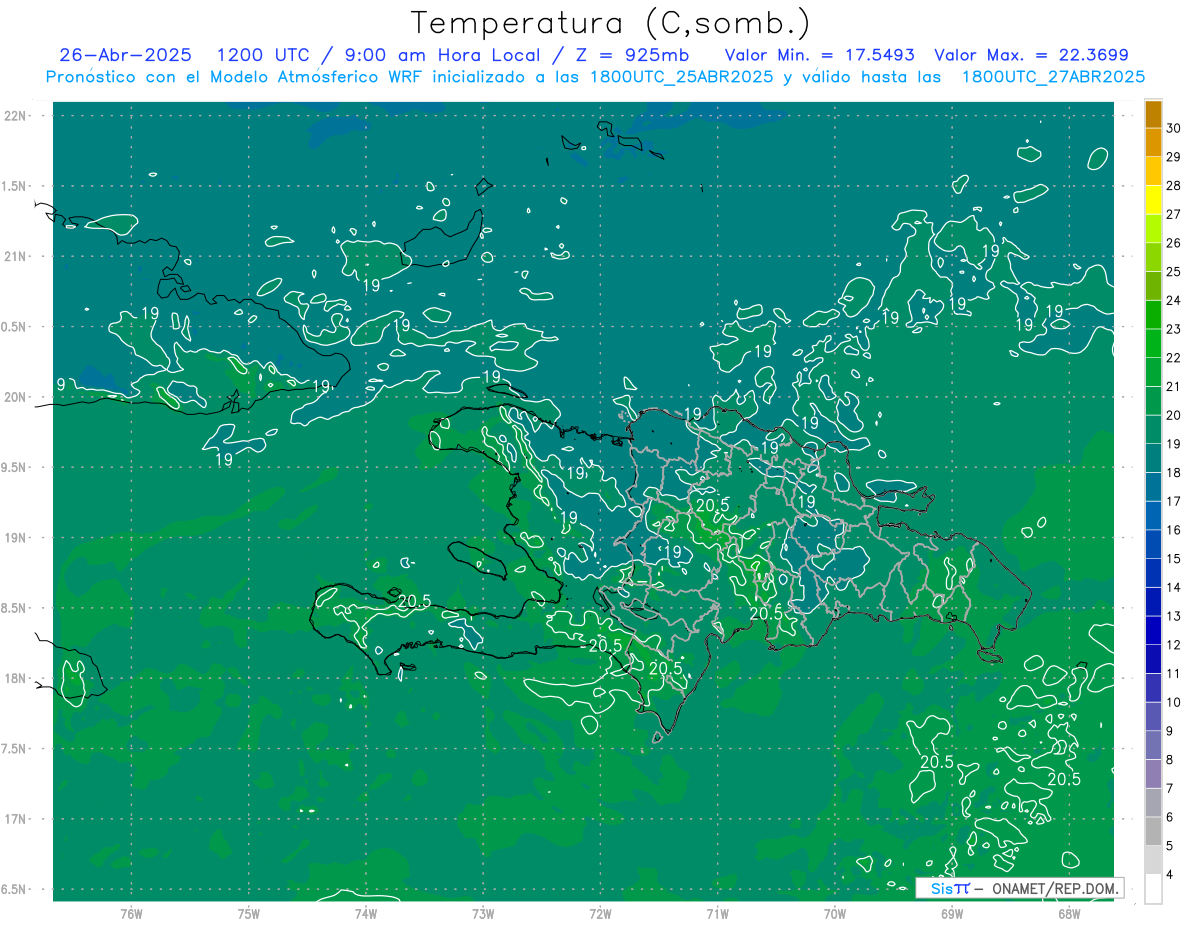Click the blue 'Sis' logo text
Screen dimensions: 1200x927
point(941,888)
